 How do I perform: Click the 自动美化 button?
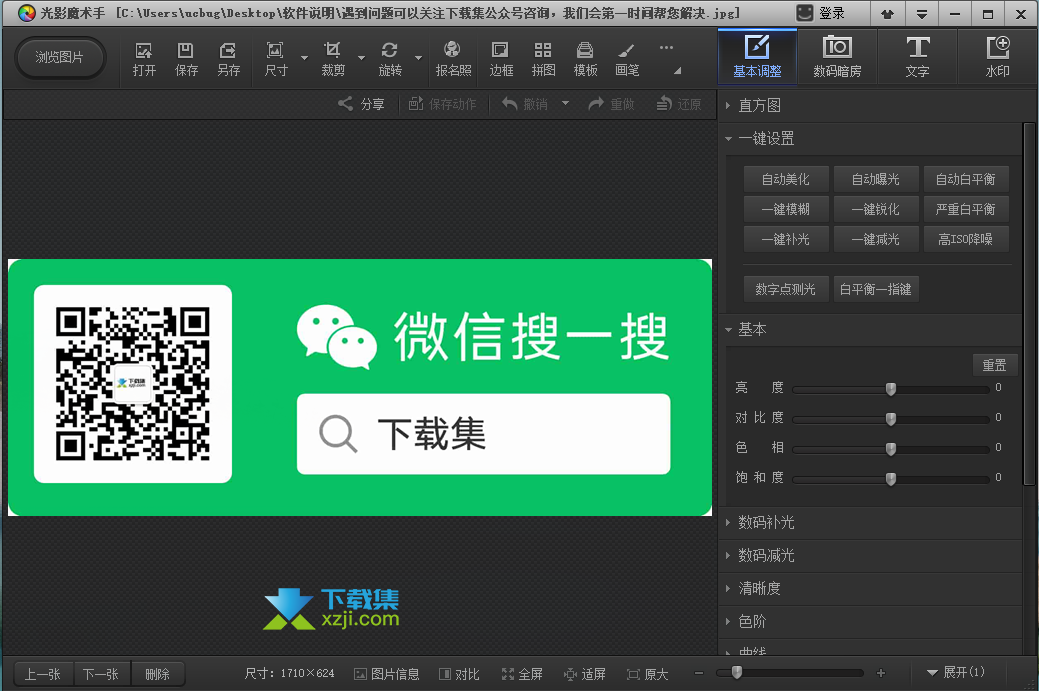[786, 179]
